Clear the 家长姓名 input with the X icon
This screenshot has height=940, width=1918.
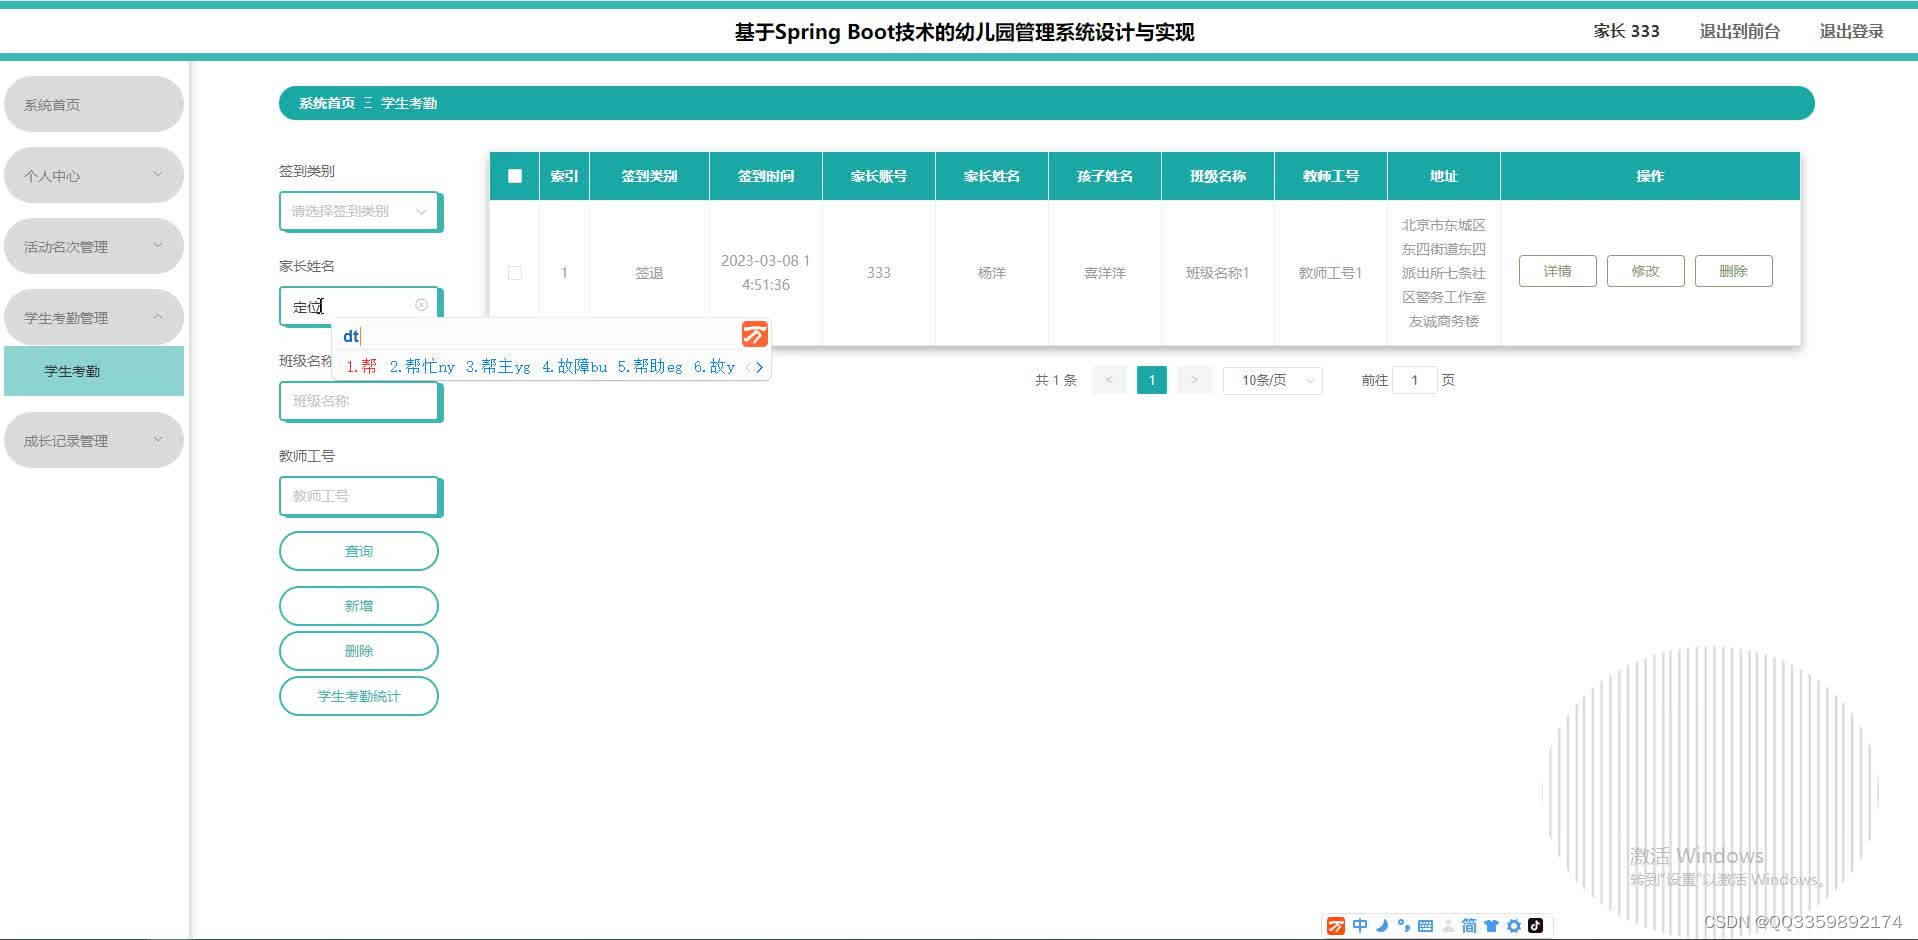(421, 305)
